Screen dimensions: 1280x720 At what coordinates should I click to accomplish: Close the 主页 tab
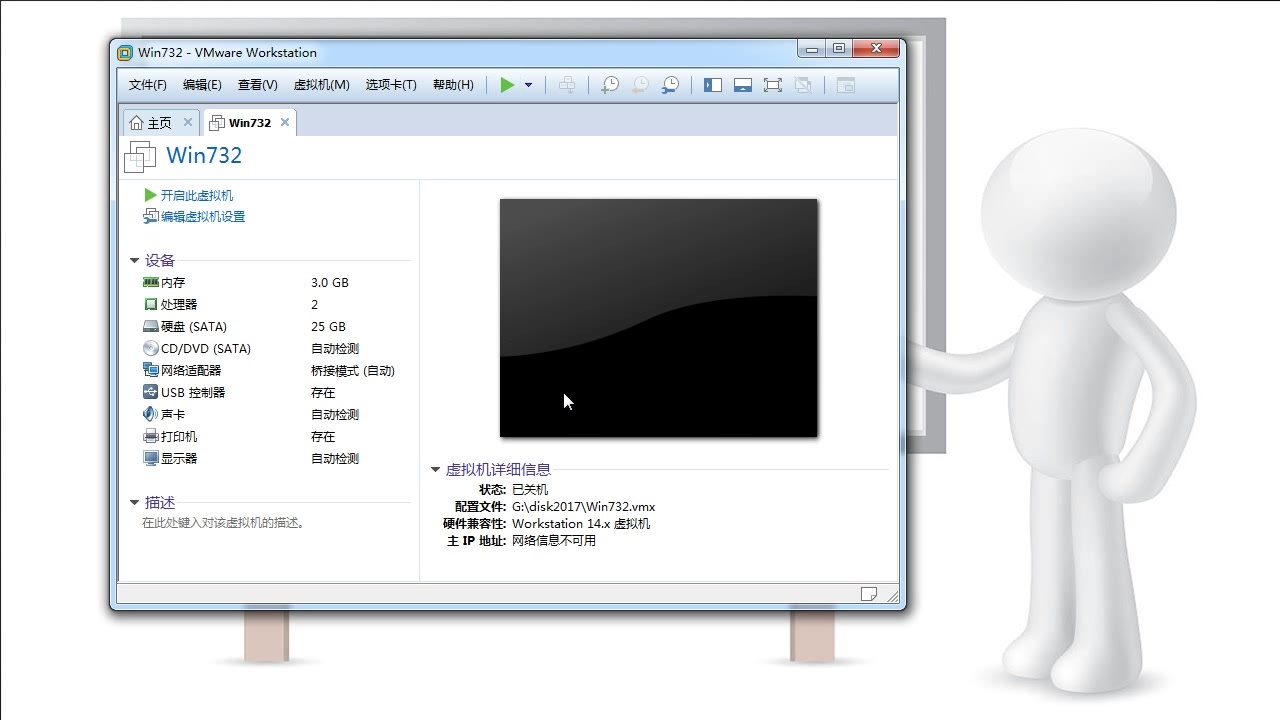click(x=187, y=122)
